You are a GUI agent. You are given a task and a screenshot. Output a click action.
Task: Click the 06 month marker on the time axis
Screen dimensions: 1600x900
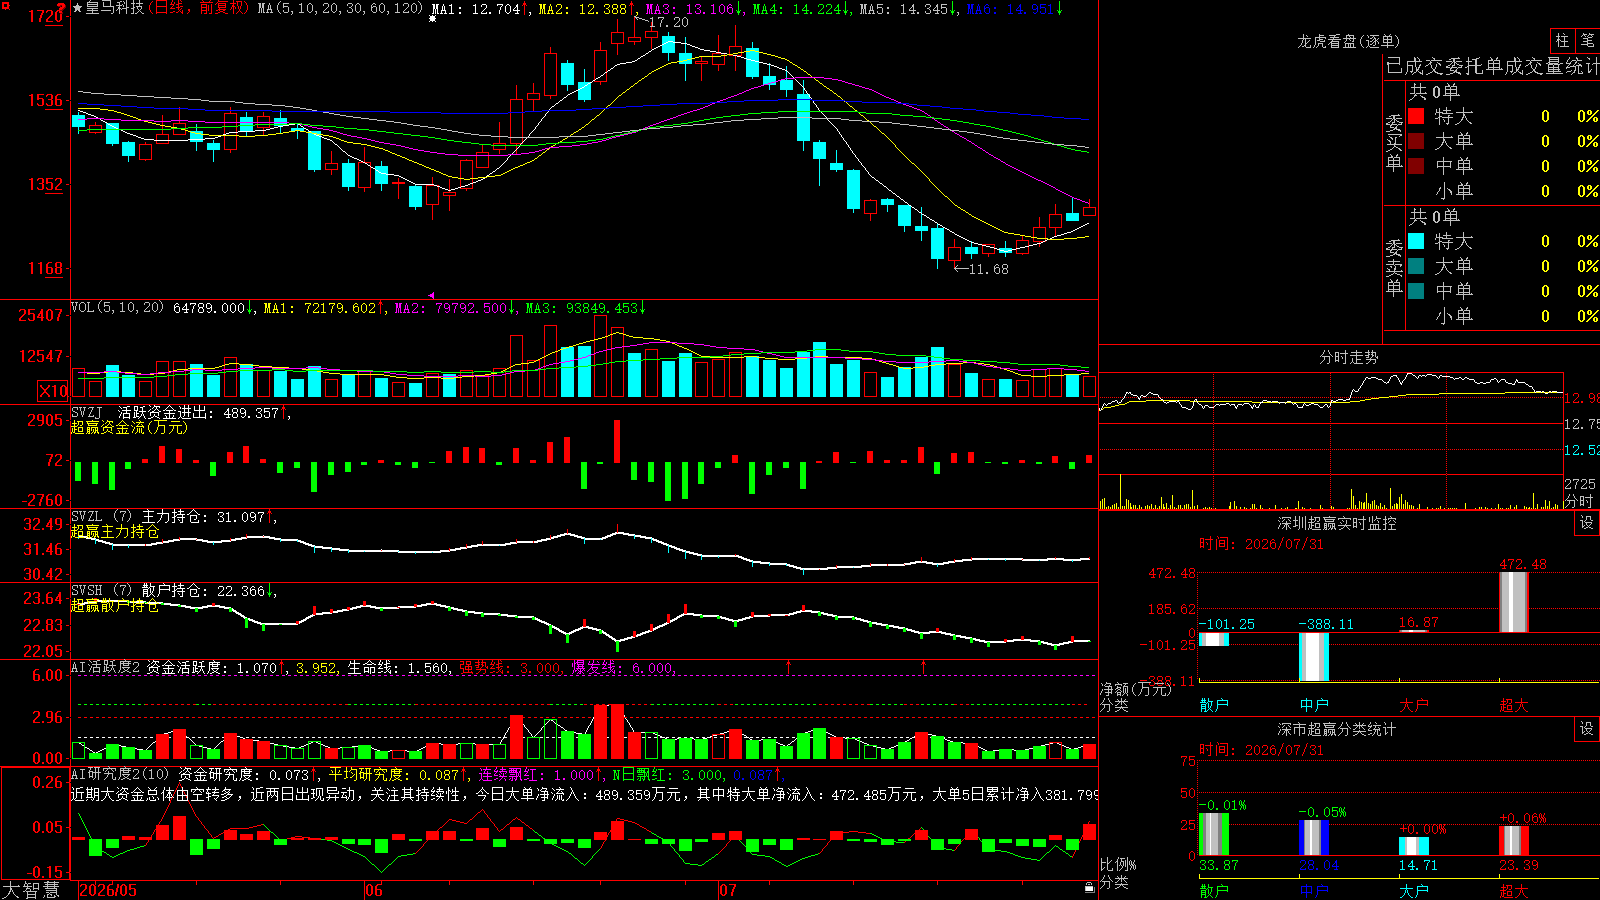click(x=374, y=890)
